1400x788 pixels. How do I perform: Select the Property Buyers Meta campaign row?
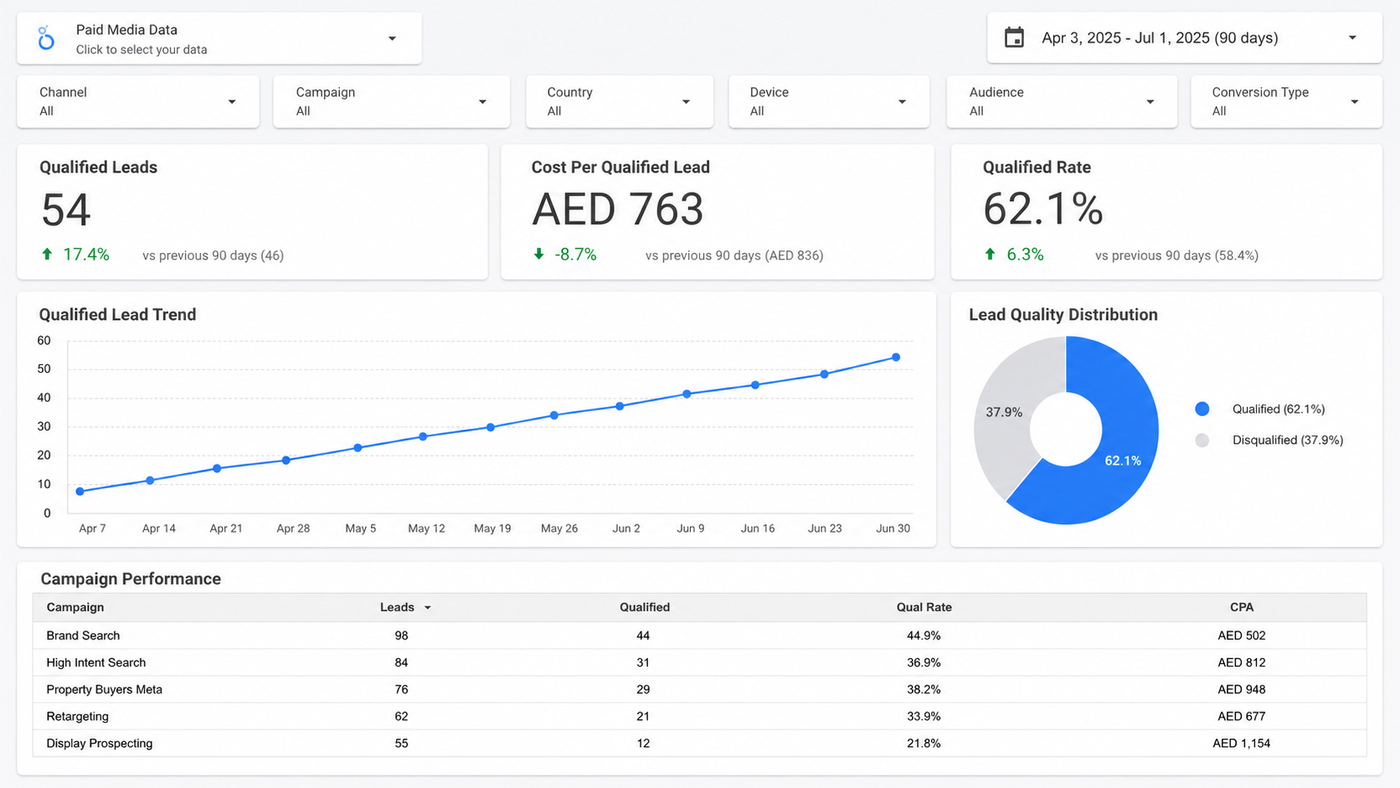[x=700, y=689]
